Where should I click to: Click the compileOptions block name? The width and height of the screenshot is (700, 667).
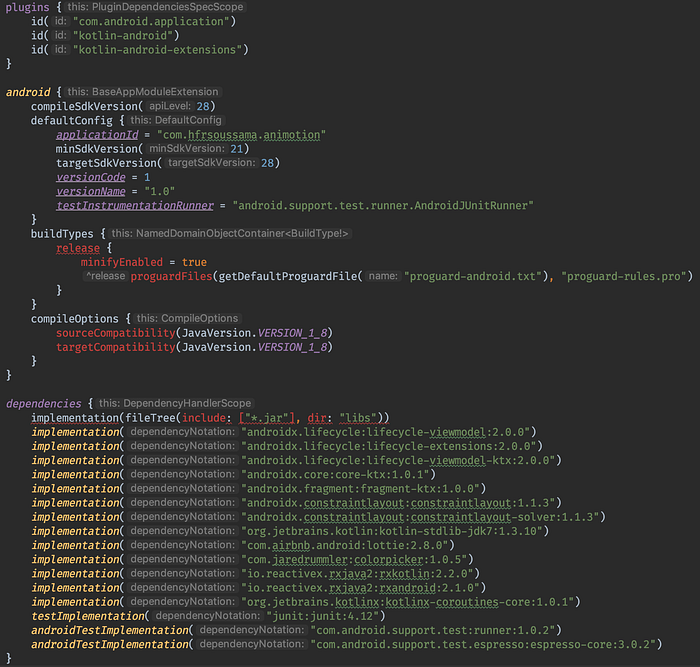75,319
